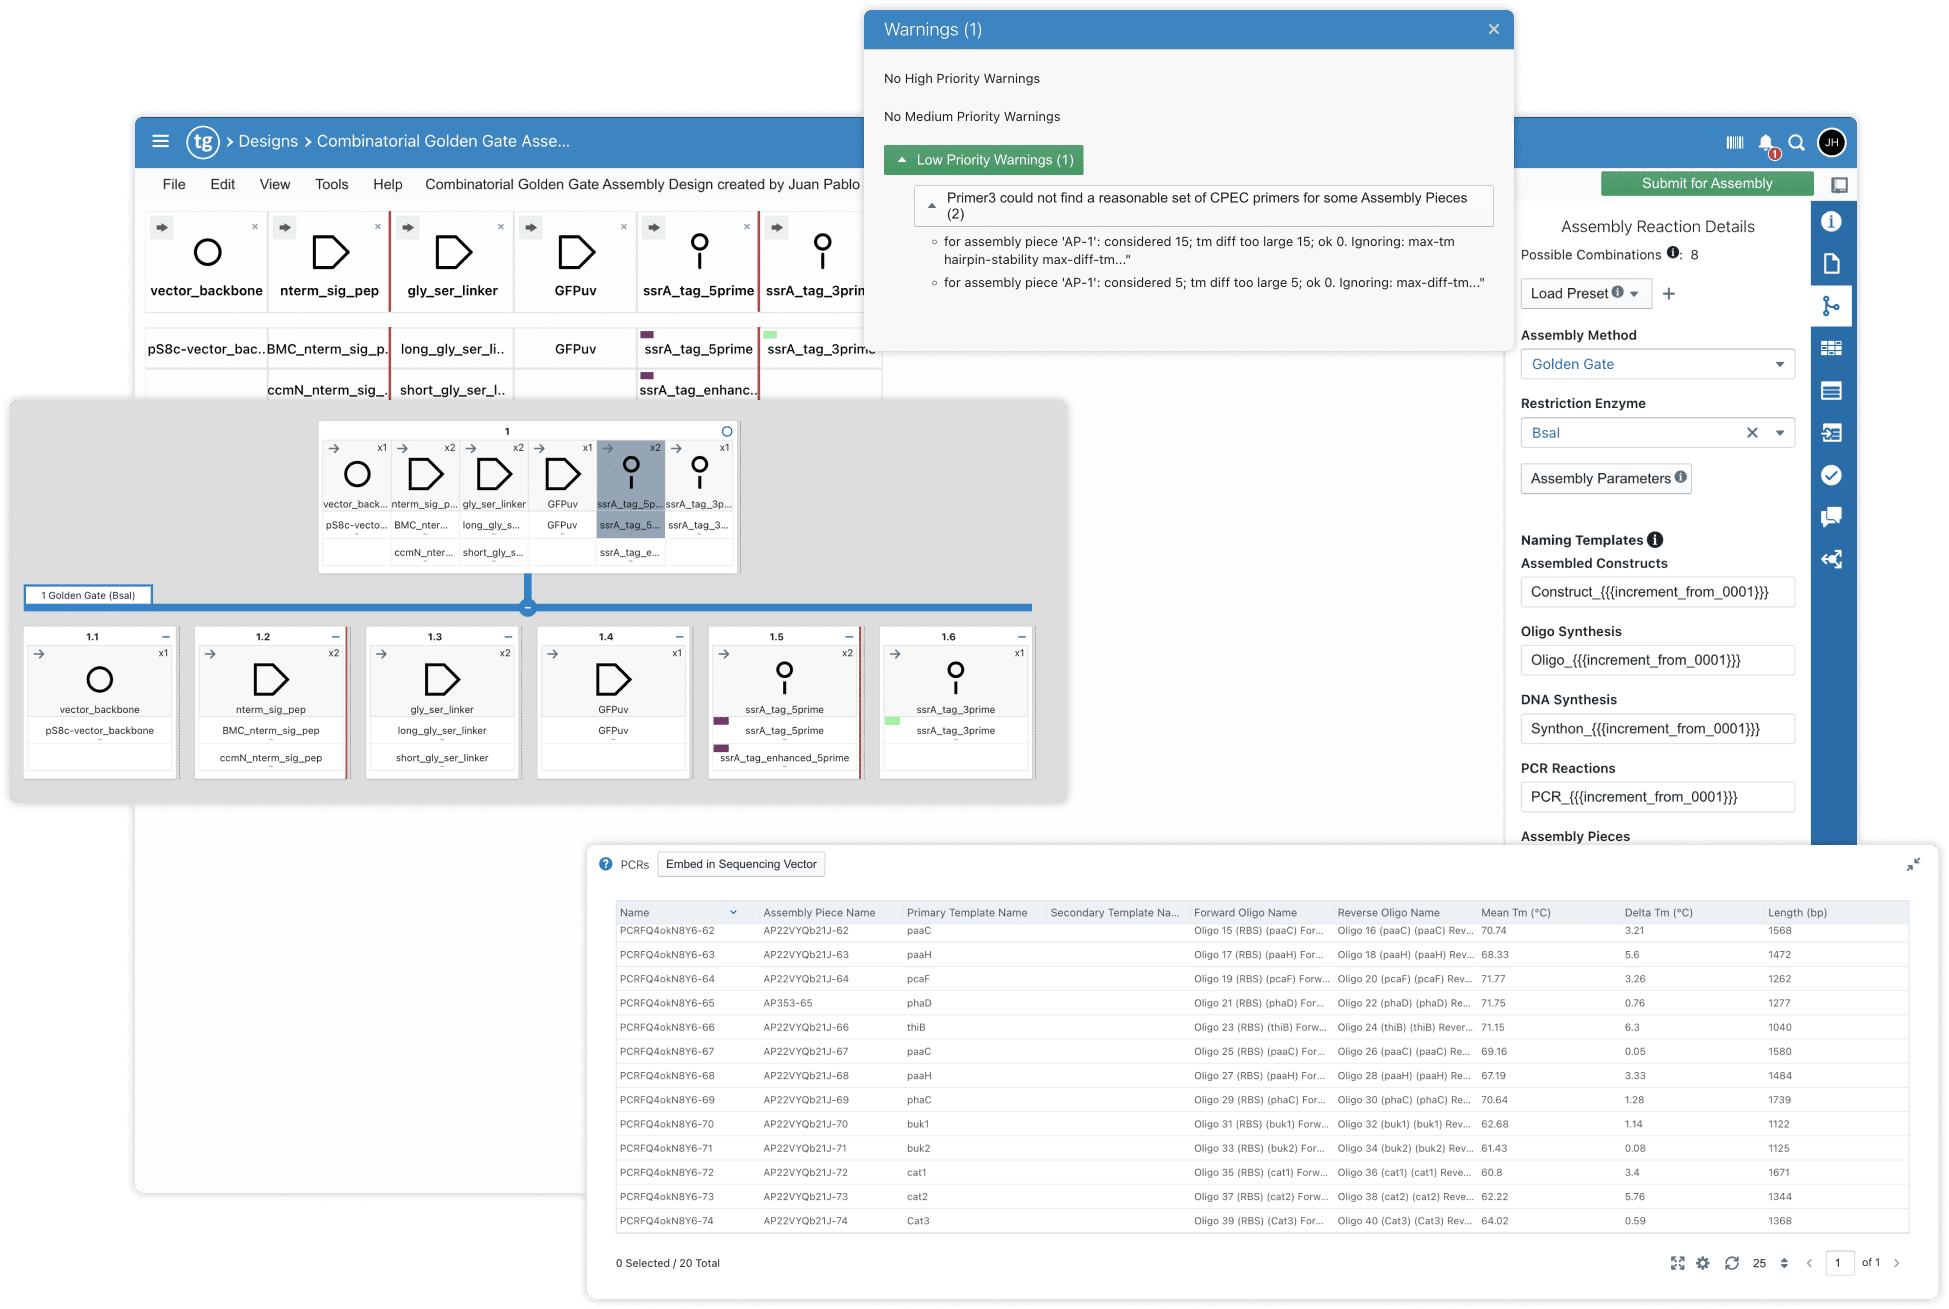Viewport: 1949px width, 1309px height.
Task: Refresh the PCRs table with the refresh icon
Action: pos(1731,1262)
